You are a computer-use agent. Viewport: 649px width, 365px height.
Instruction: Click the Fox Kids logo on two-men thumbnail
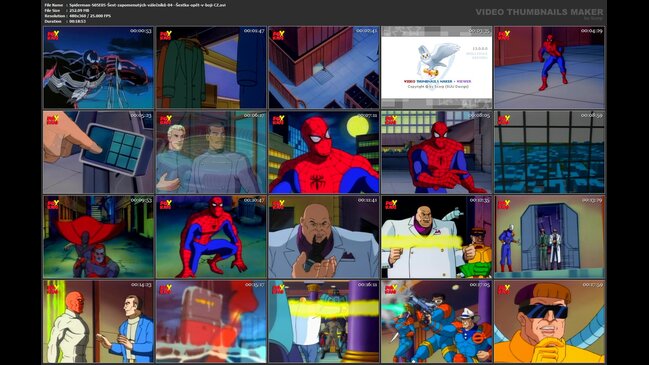(166, 120)
